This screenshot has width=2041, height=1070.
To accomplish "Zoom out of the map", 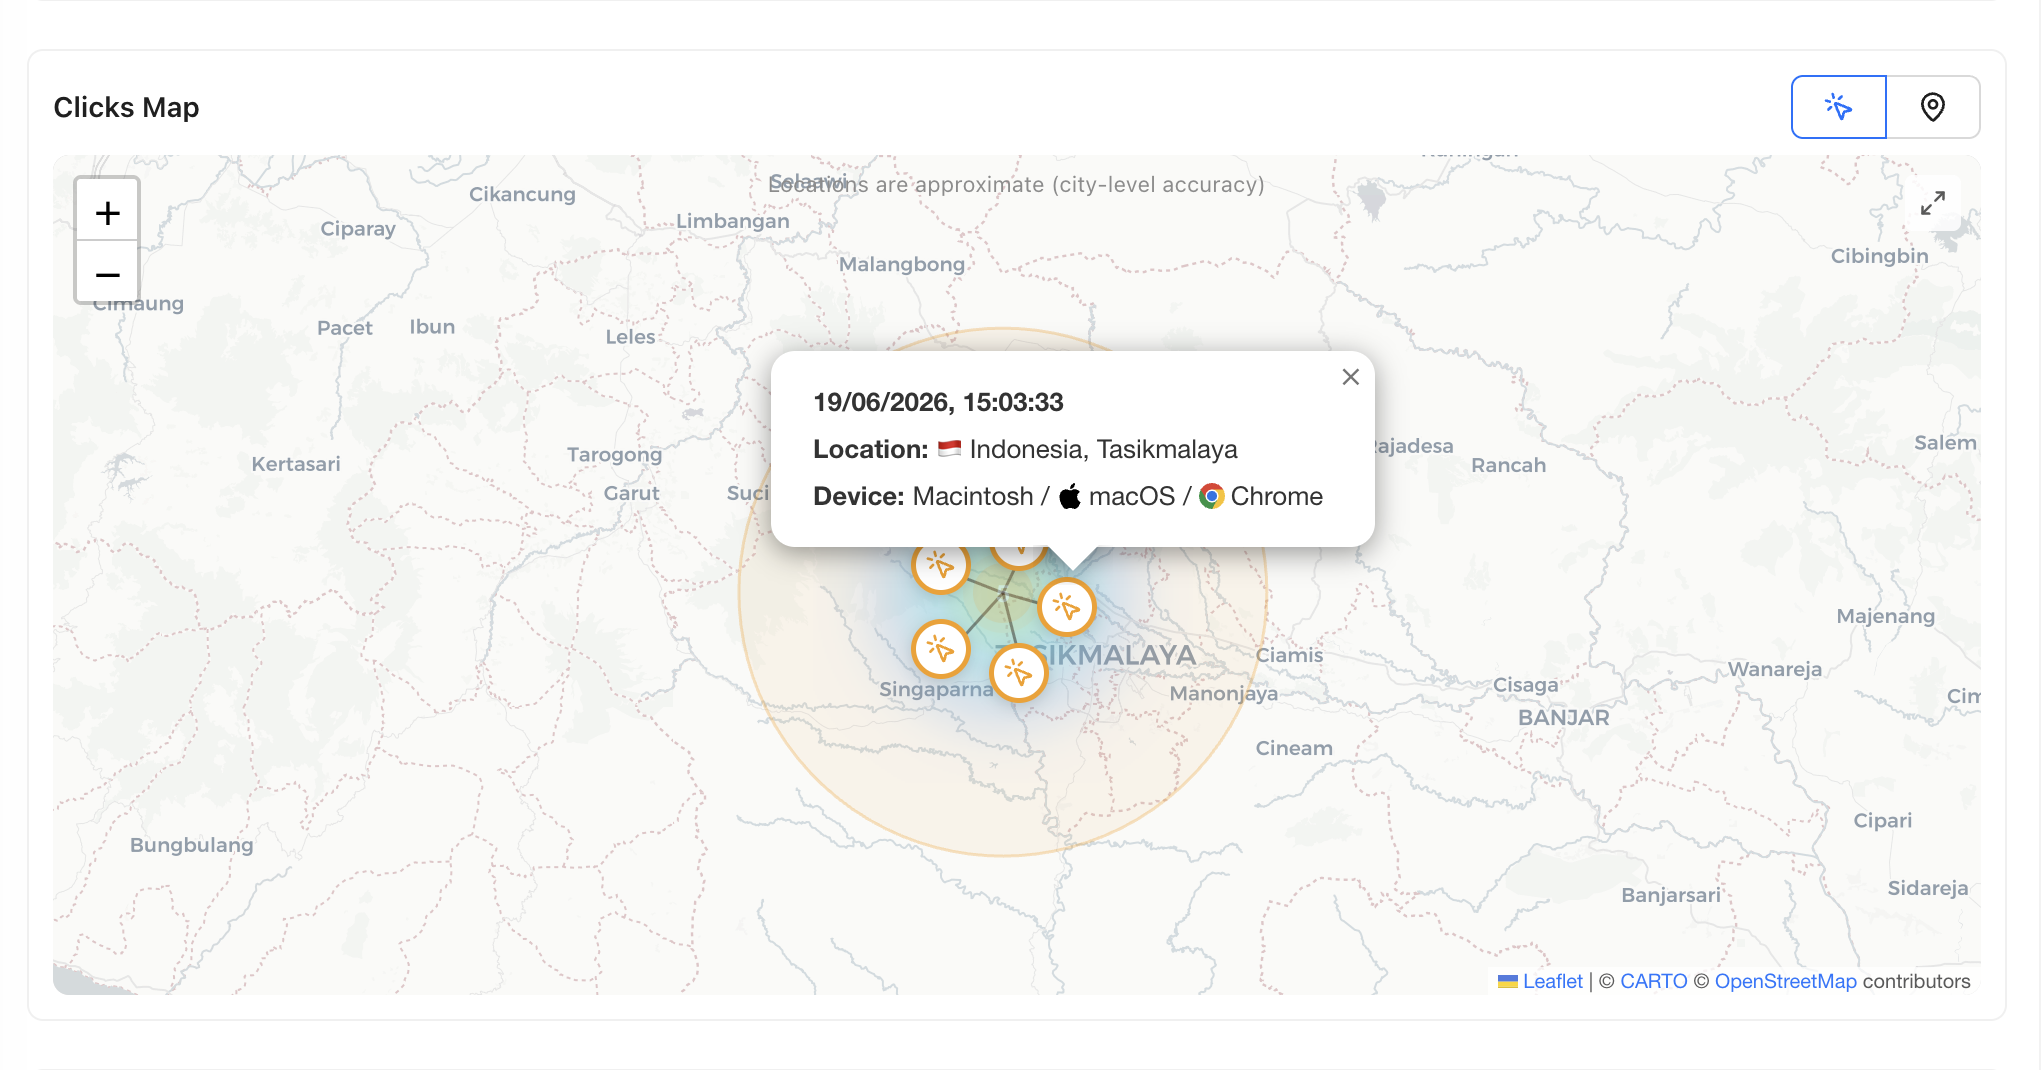I will [107, 273].
